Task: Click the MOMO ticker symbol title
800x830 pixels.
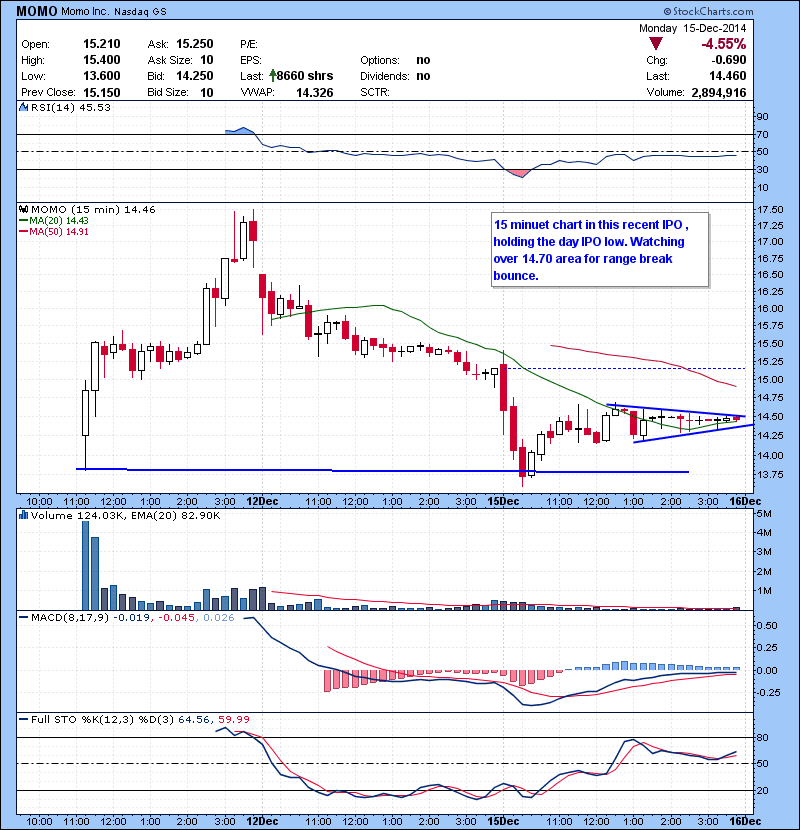Action: pos(37,11)
